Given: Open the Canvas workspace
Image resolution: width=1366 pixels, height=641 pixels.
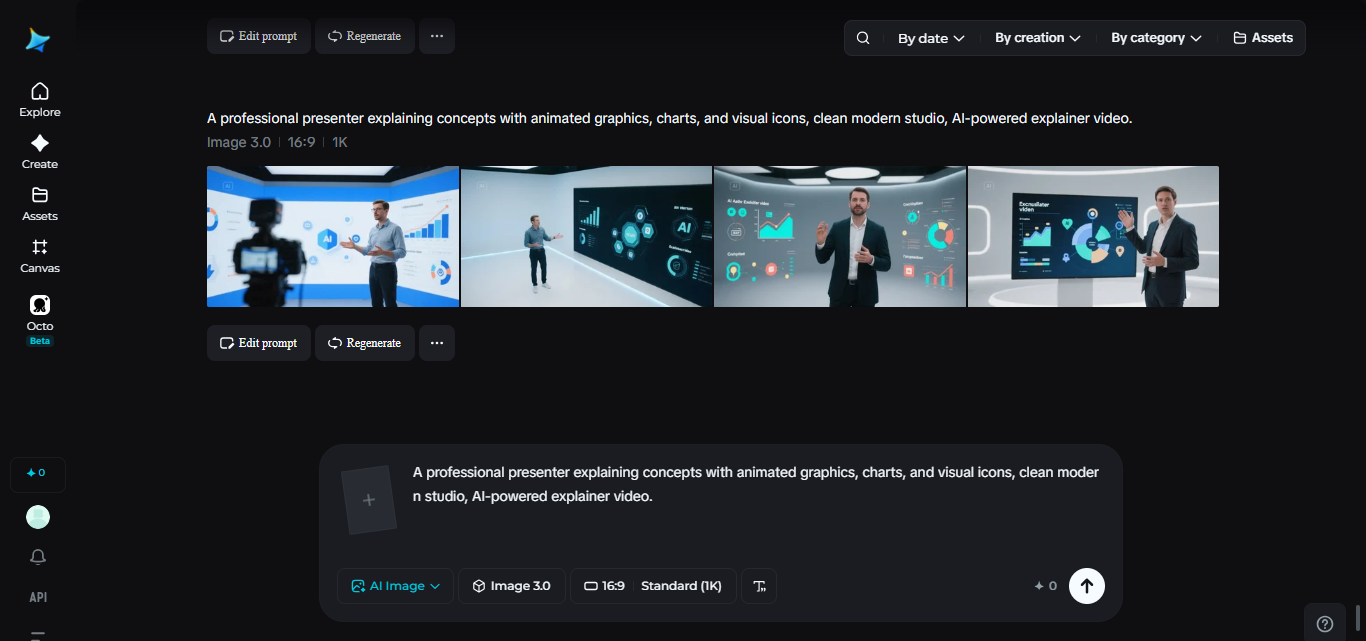Looking at the screenshot, I should pyautogui.click(x=40, y=256).
